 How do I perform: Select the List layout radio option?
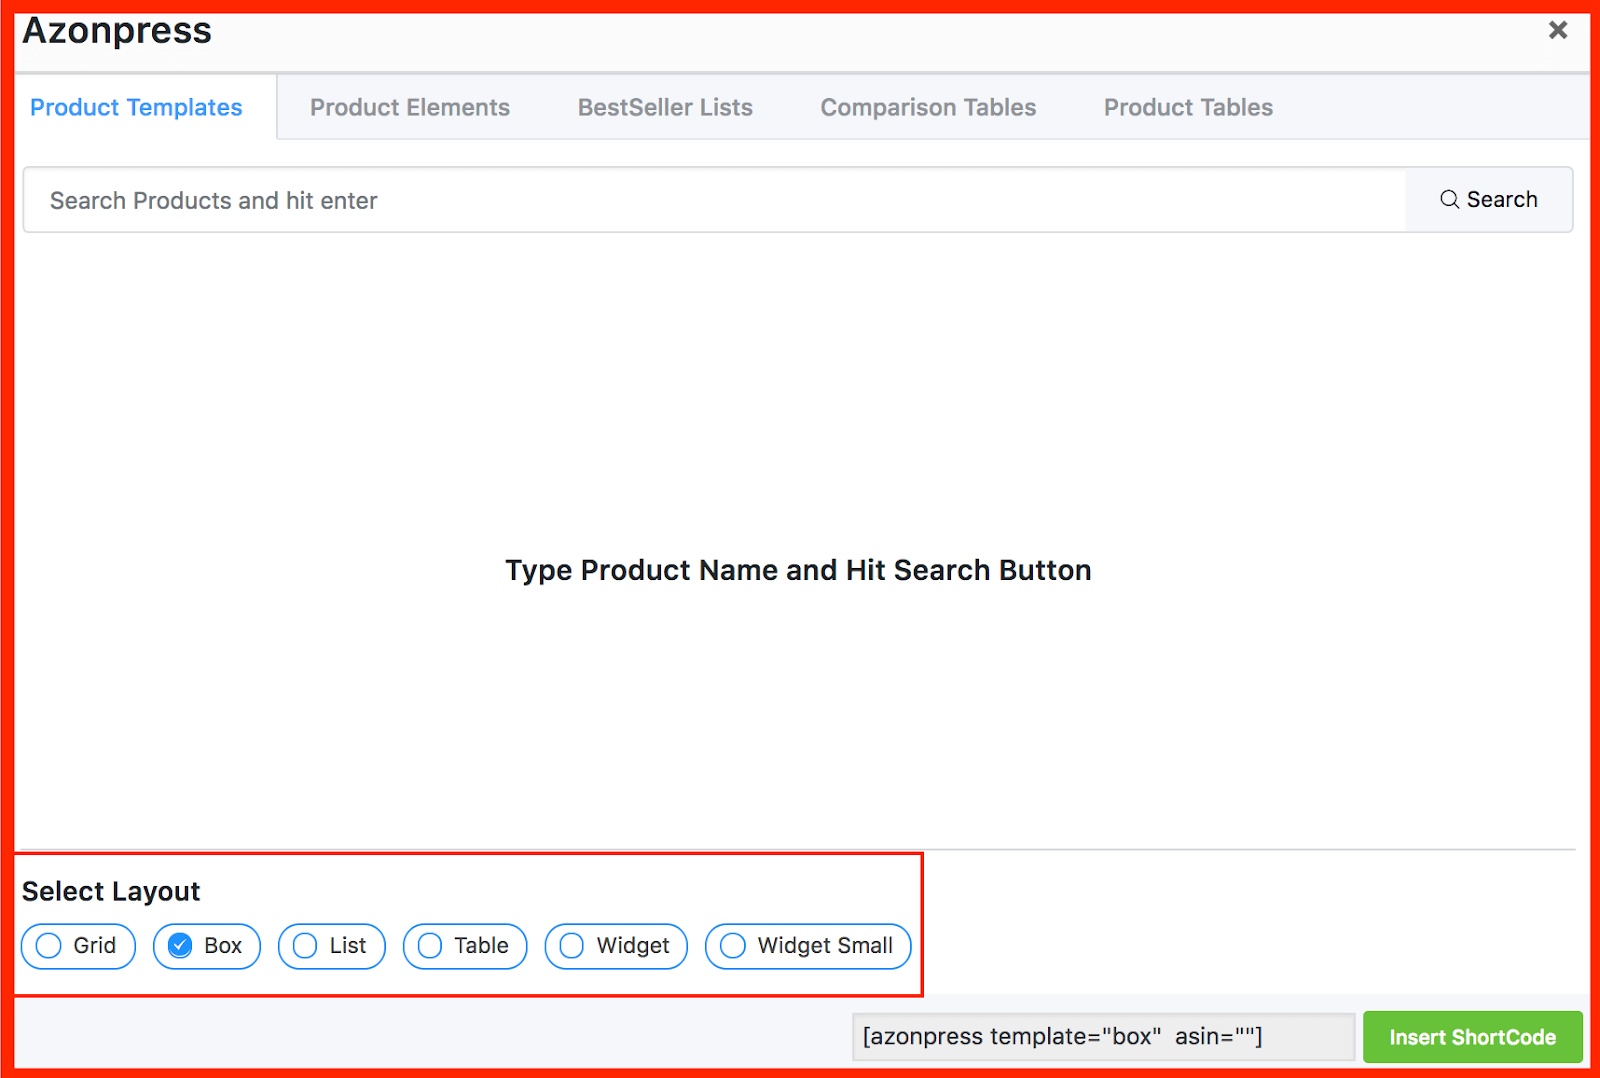(305, 946)
